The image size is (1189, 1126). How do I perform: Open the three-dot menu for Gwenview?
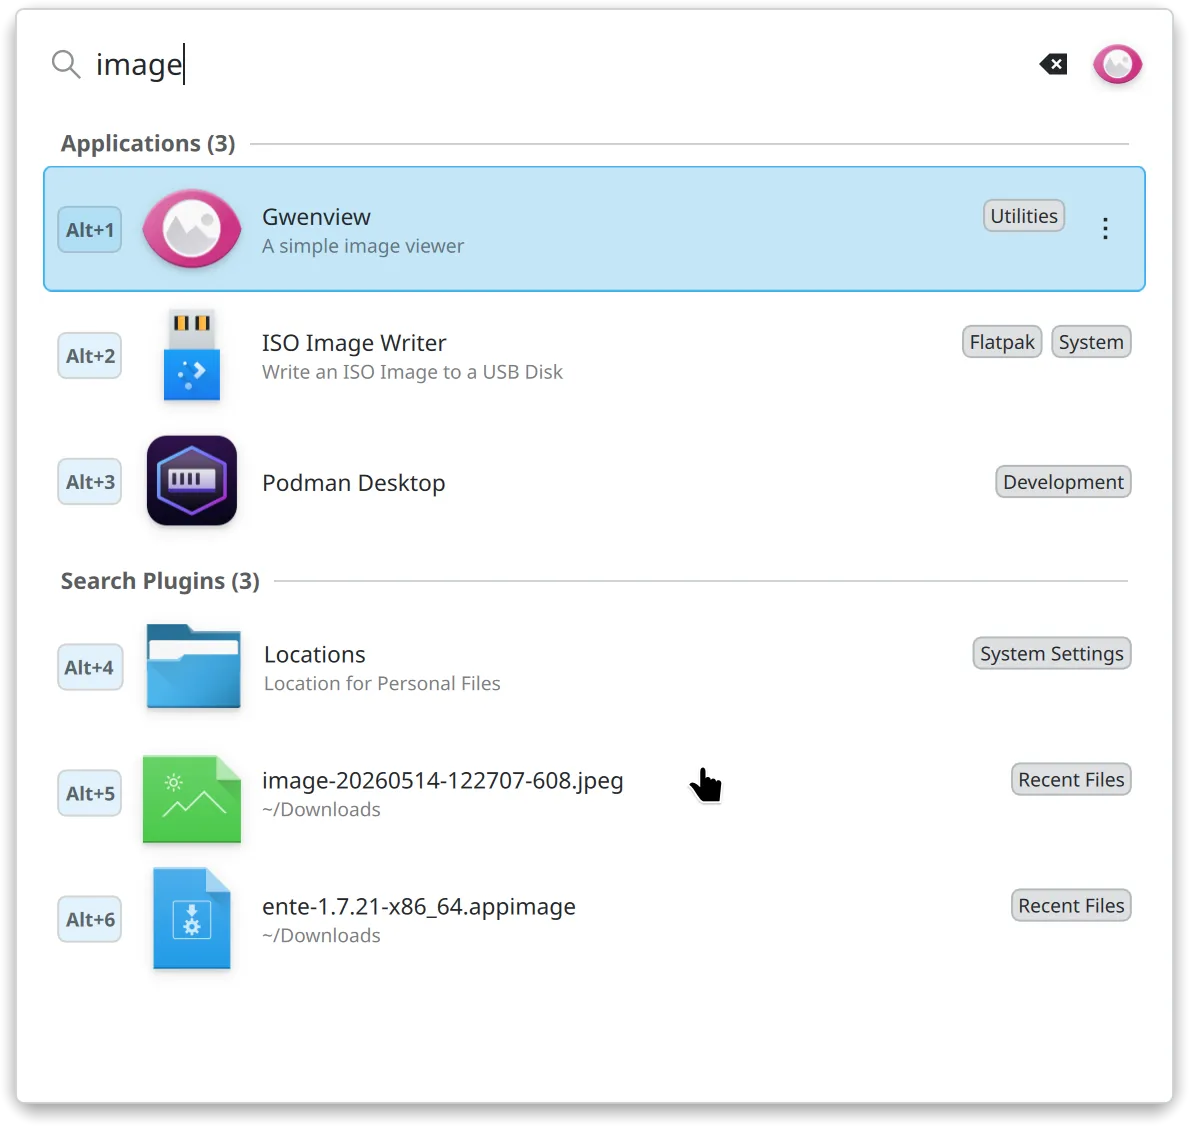click(x=1106, y=228)
